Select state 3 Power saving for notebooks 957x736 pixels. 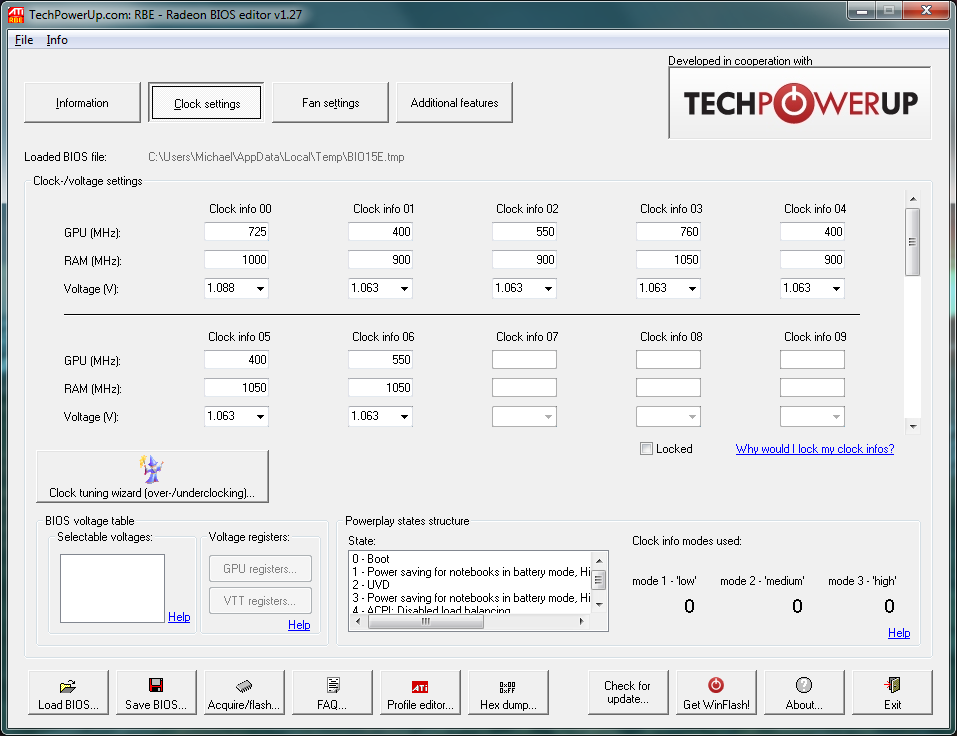point(470,597)
